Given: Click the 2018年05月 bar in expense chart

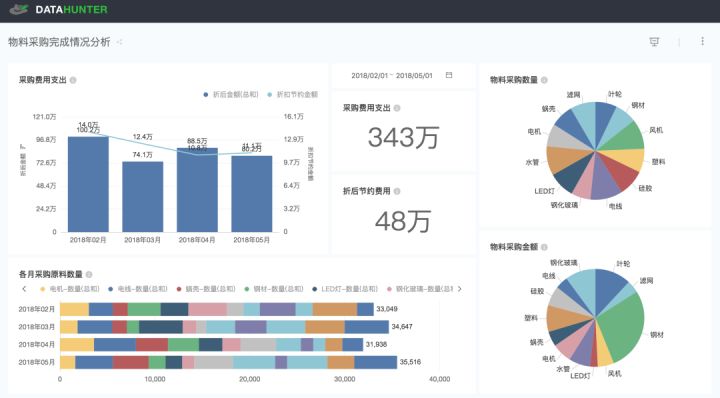Looking at the screenshot, I should 252,194.
